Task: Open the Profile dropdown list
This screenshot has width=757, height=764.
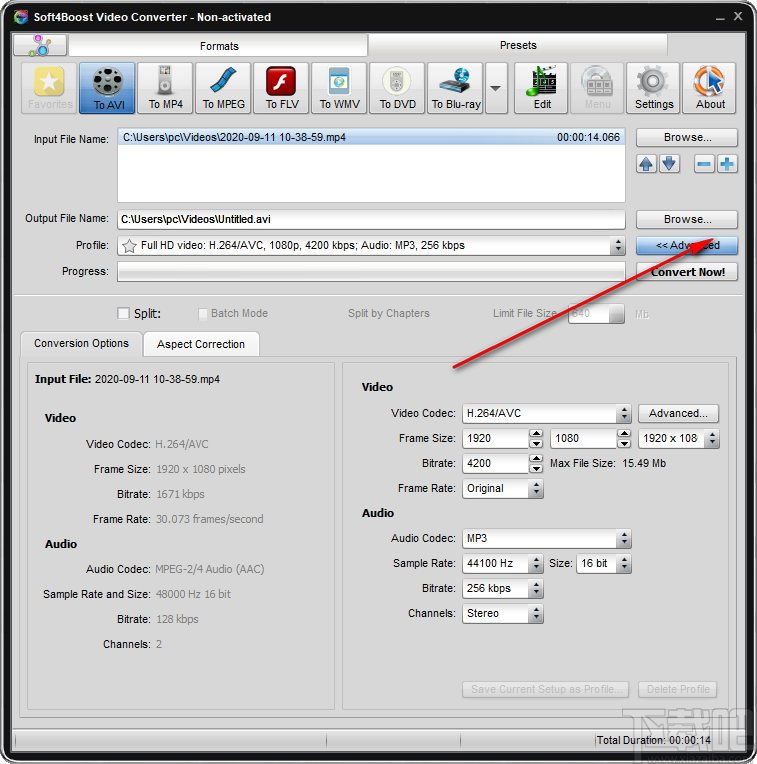Action: 618,246
